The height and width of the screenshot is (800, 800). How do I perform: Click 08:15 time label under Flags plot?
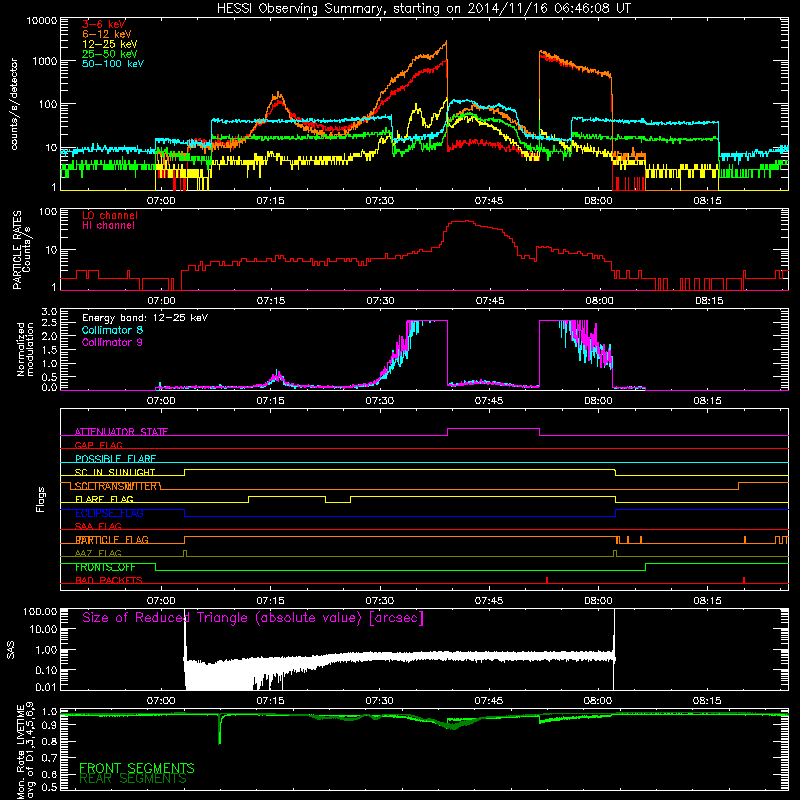[707, 601]
